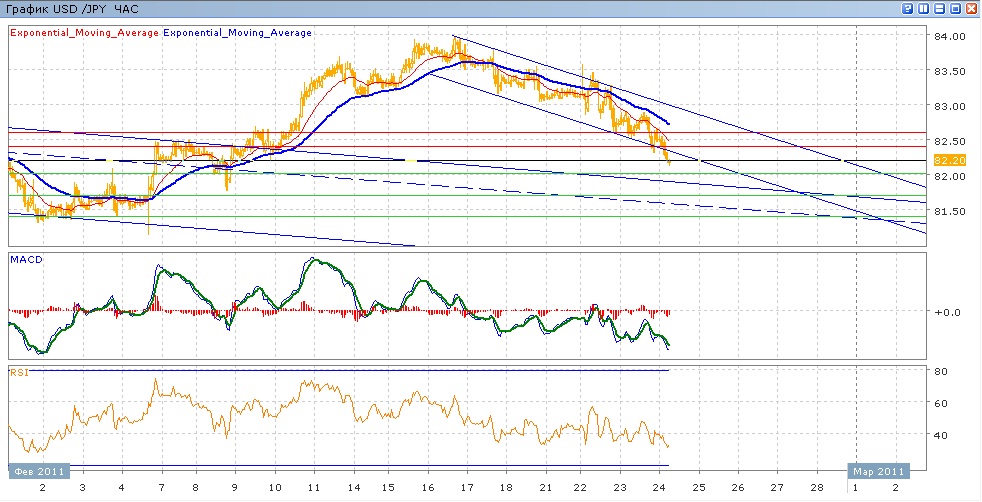Click date 24 on the time axis
The height and width of the screenshot is (502, 982).
pyautogui.click(x=659, y=488)
